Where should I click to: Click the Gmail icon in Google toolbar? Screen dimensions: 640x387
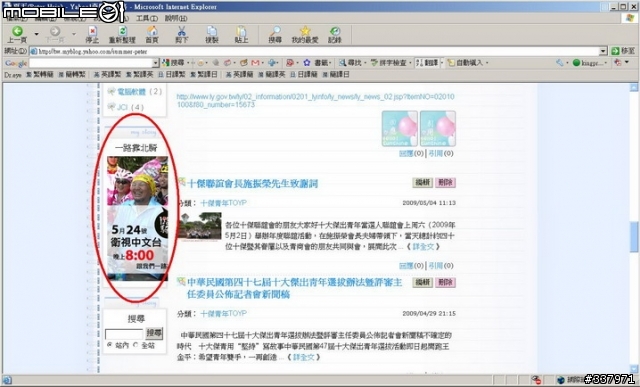point(256,63)
